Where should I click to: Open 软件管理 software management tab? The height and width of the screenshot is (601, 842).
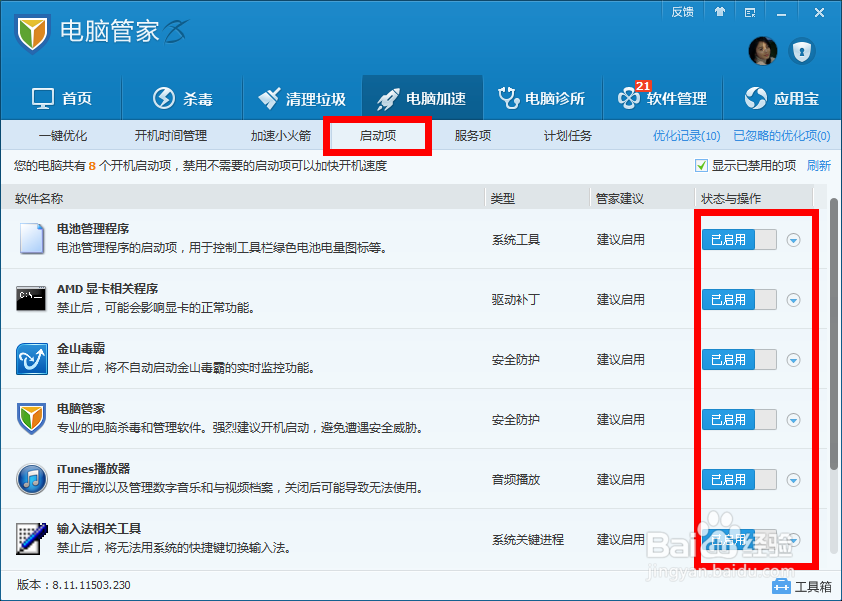point(662,98)
